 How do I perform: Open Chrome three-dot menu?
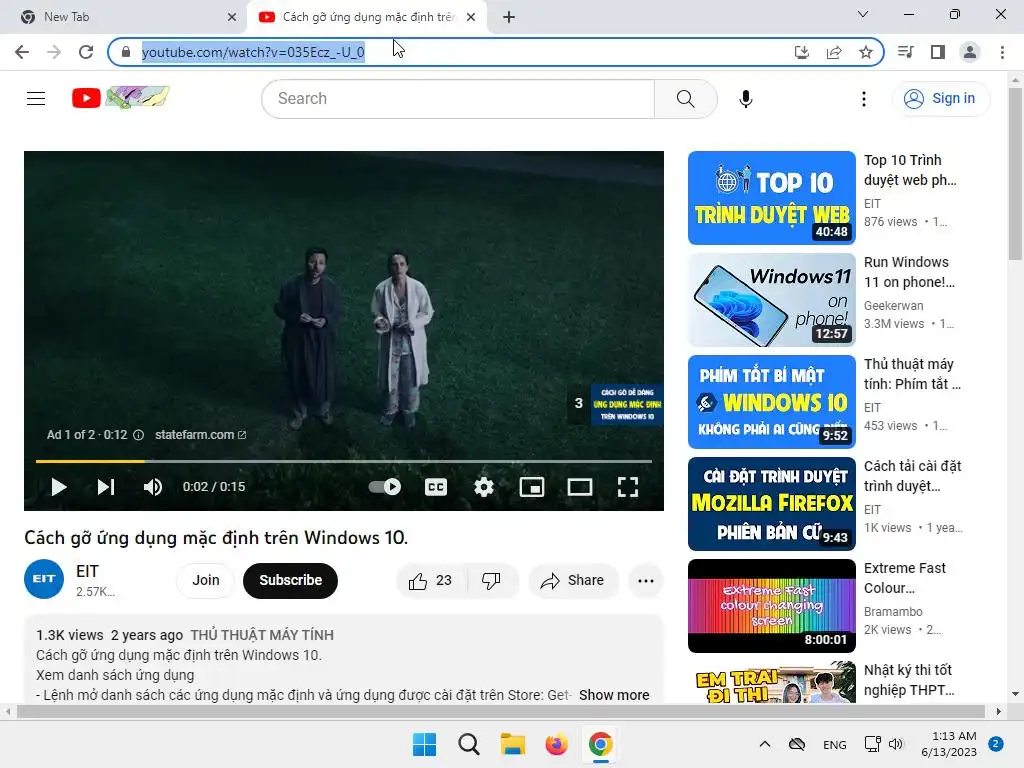coord(1002,52)
